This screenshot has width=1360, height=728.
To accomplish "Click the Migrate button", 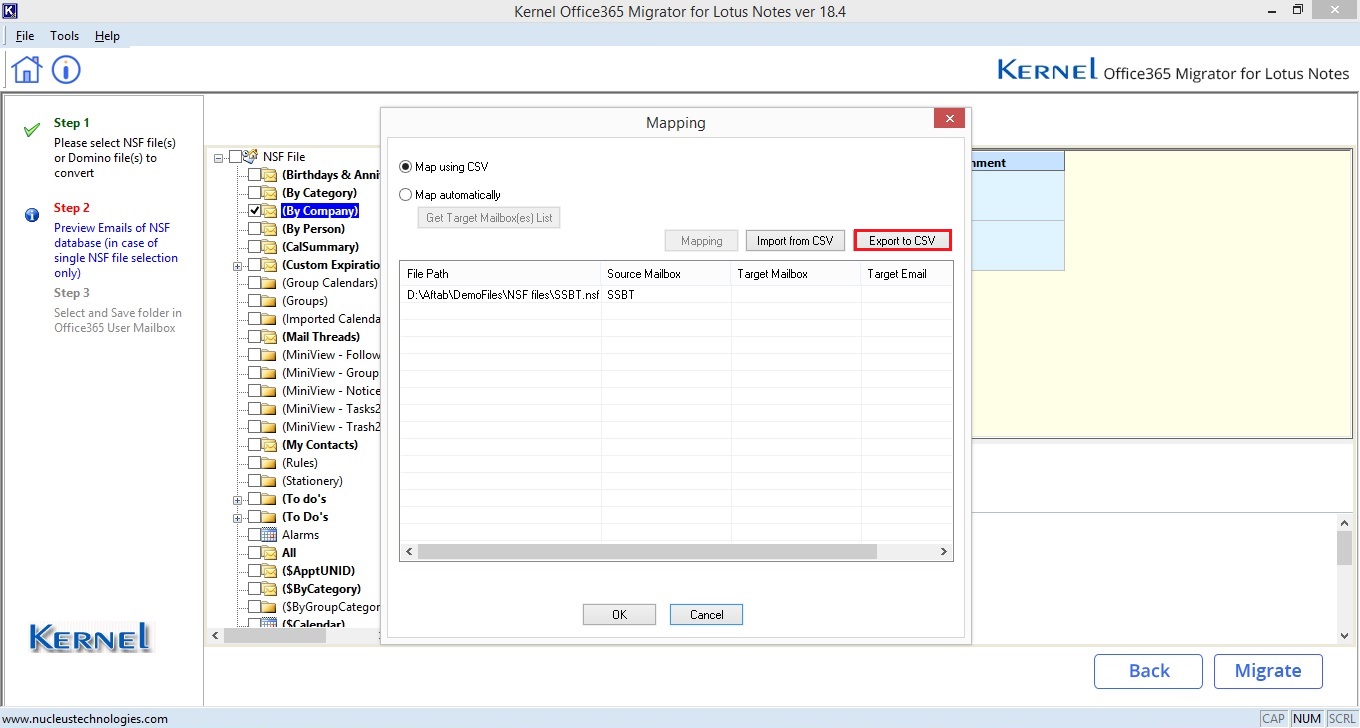I will click(1268, 671).
